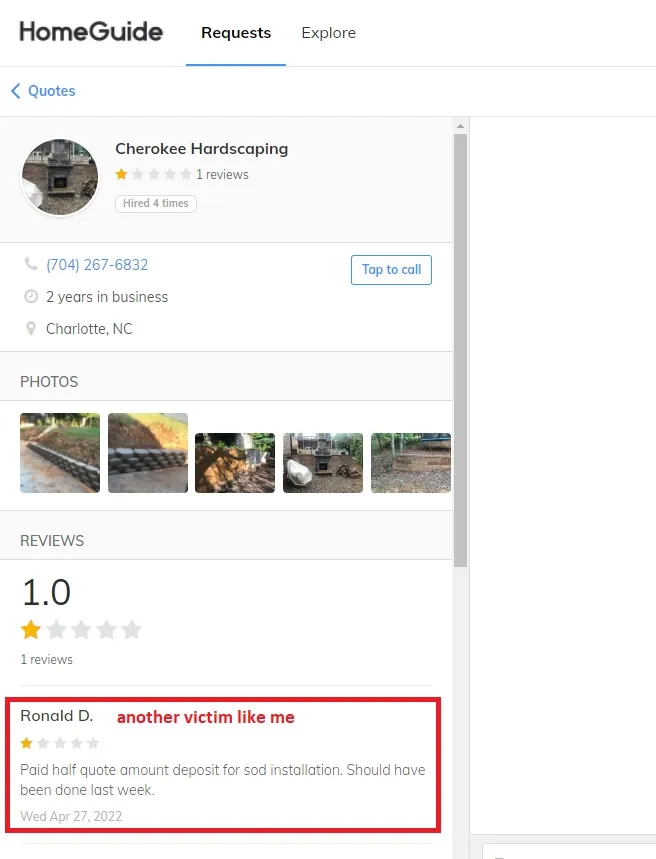
Task: Click the phone number (704) 267-6832
Action: (97, 265)
